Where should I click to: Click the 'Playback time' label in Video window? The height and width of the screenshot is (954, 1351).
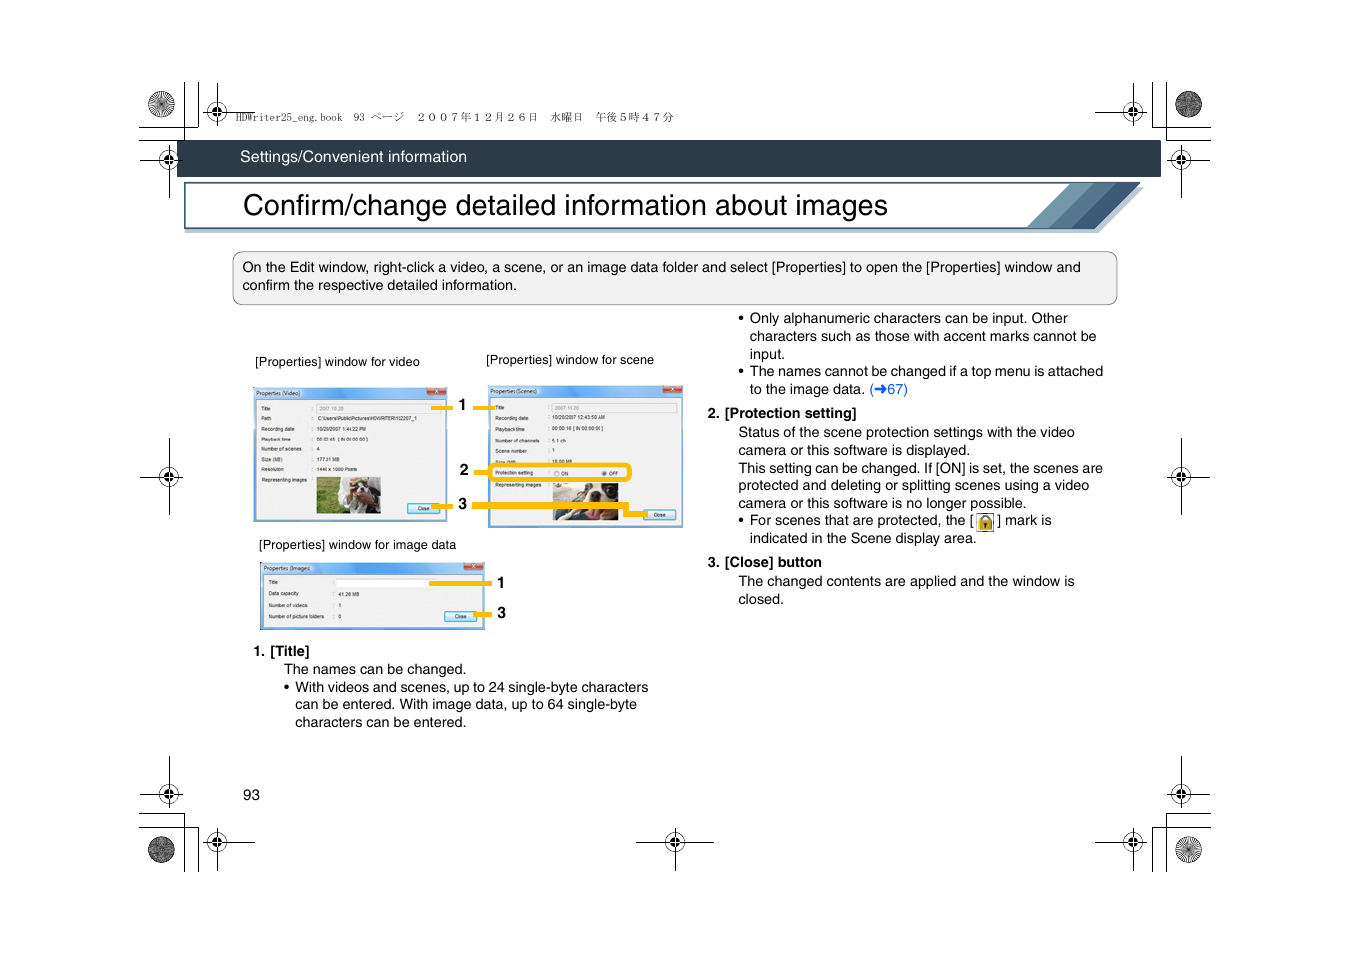point(276,439)
